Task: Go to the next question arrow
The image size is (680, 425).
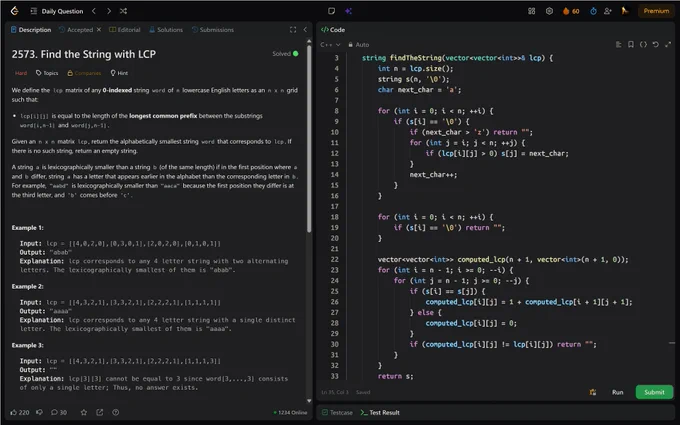Action: (x=109, y=11)
